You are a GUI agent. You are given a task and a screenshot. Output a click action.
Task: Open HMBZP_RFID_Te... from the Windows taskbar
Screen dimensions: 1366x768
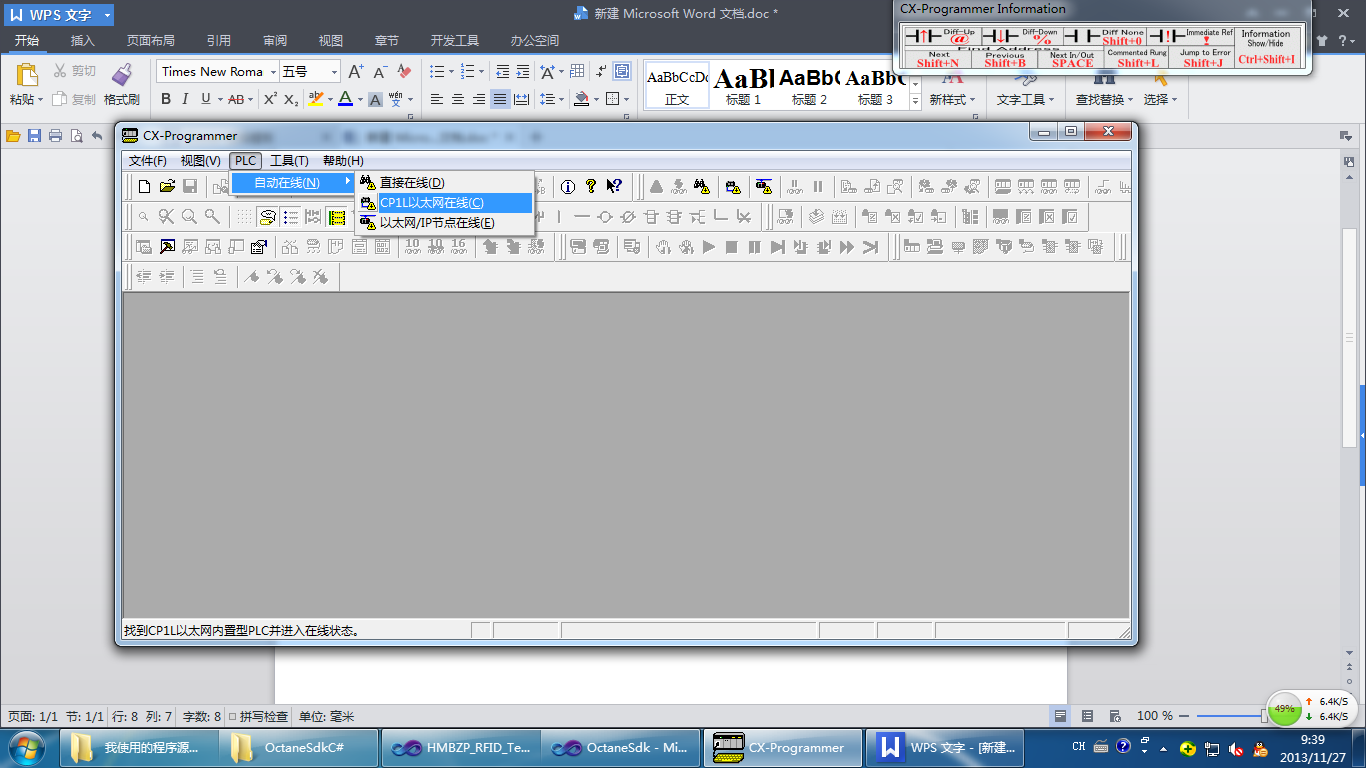coord(461,748)
